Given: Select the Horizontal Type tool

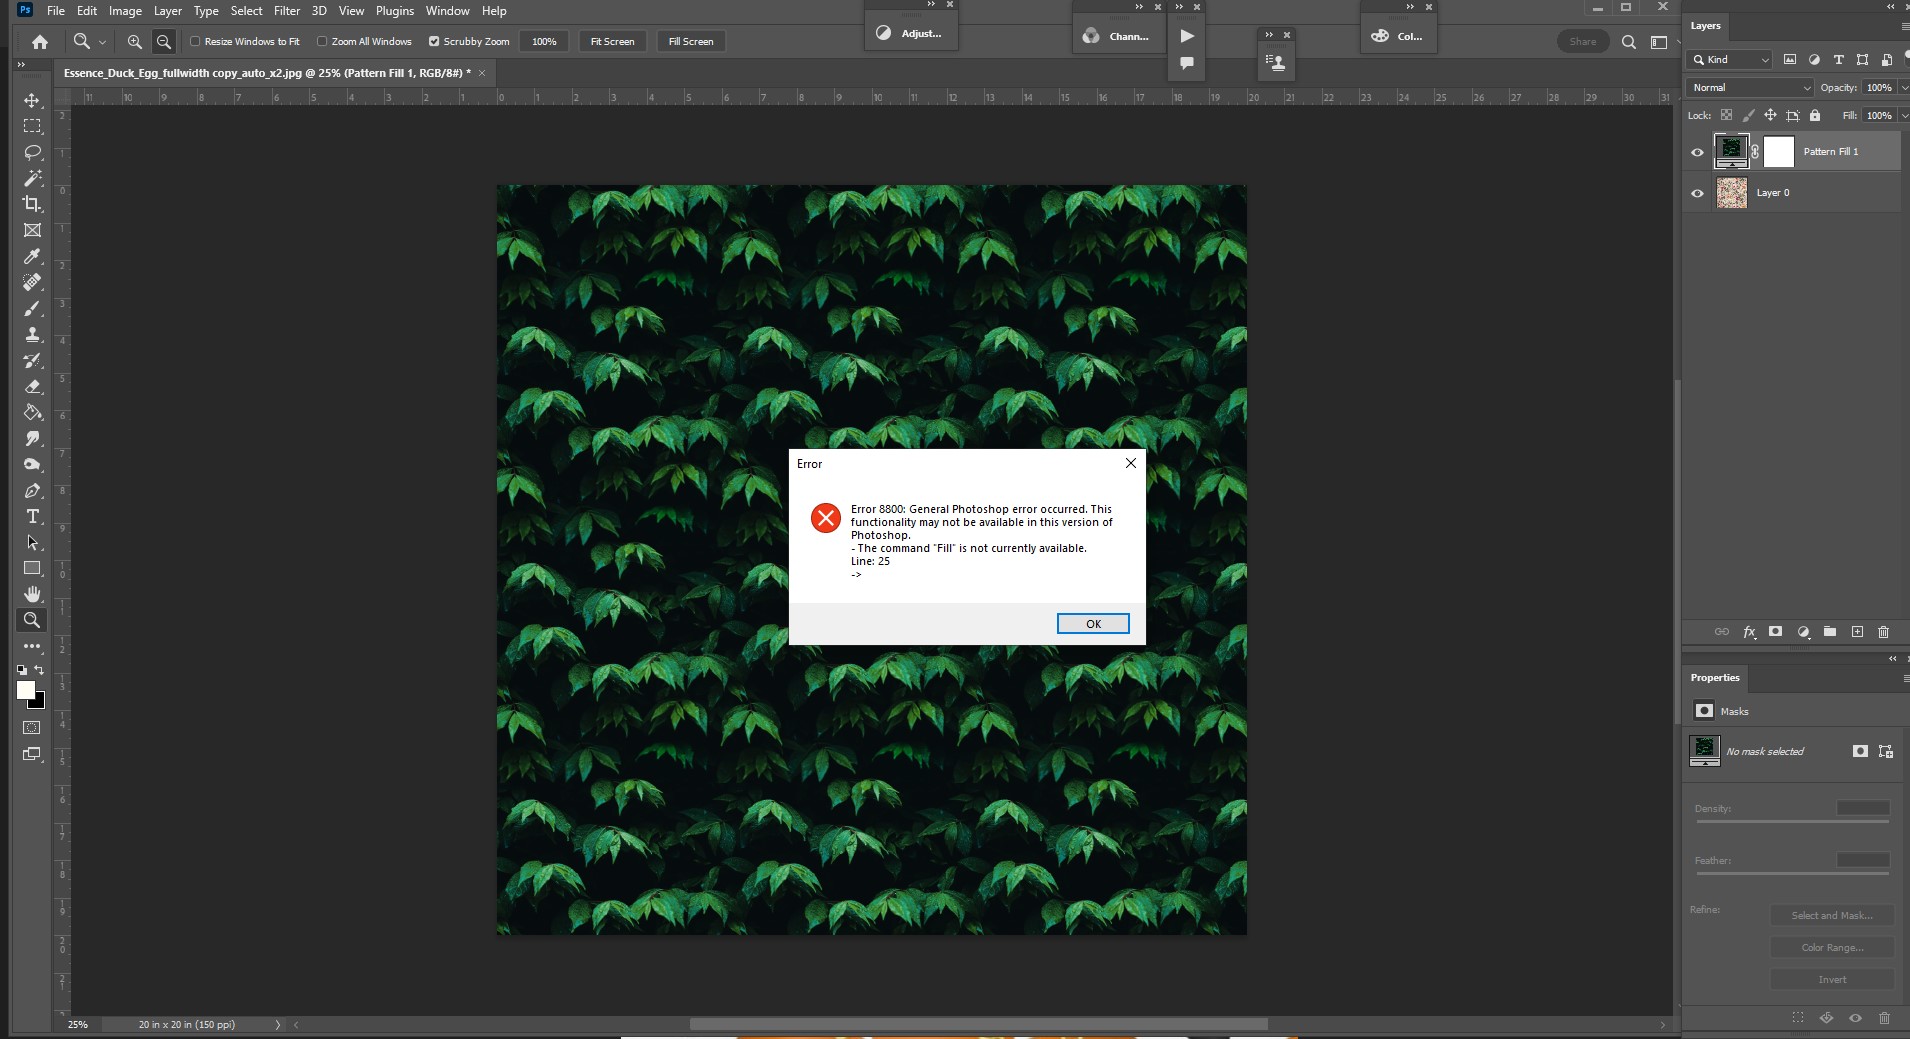Looking at the screenshot, I should (x=32, y=517).
